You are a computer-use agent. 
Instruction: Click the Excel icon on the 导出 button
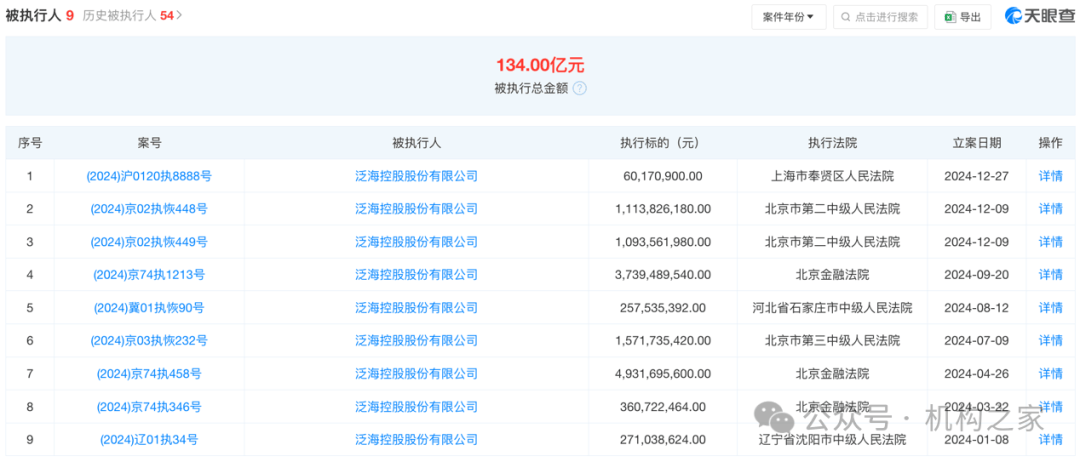click(x=948, y=17)
